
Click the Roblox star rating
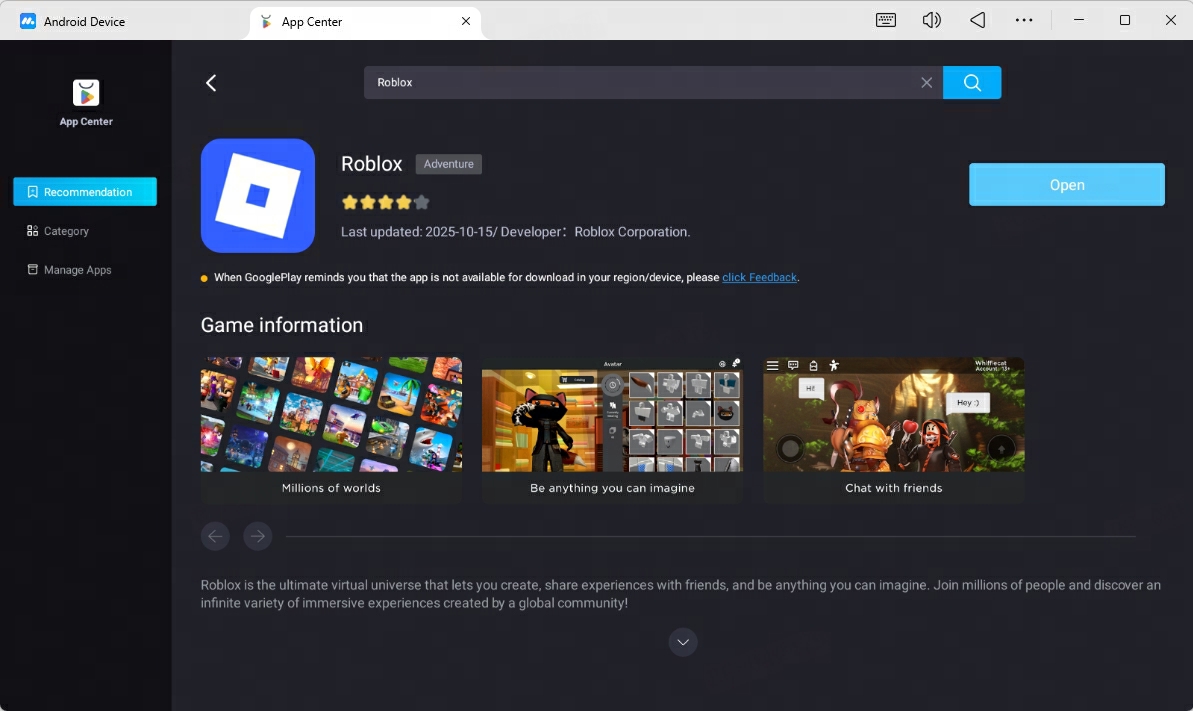pyautogui.click(x=385, y=201)
